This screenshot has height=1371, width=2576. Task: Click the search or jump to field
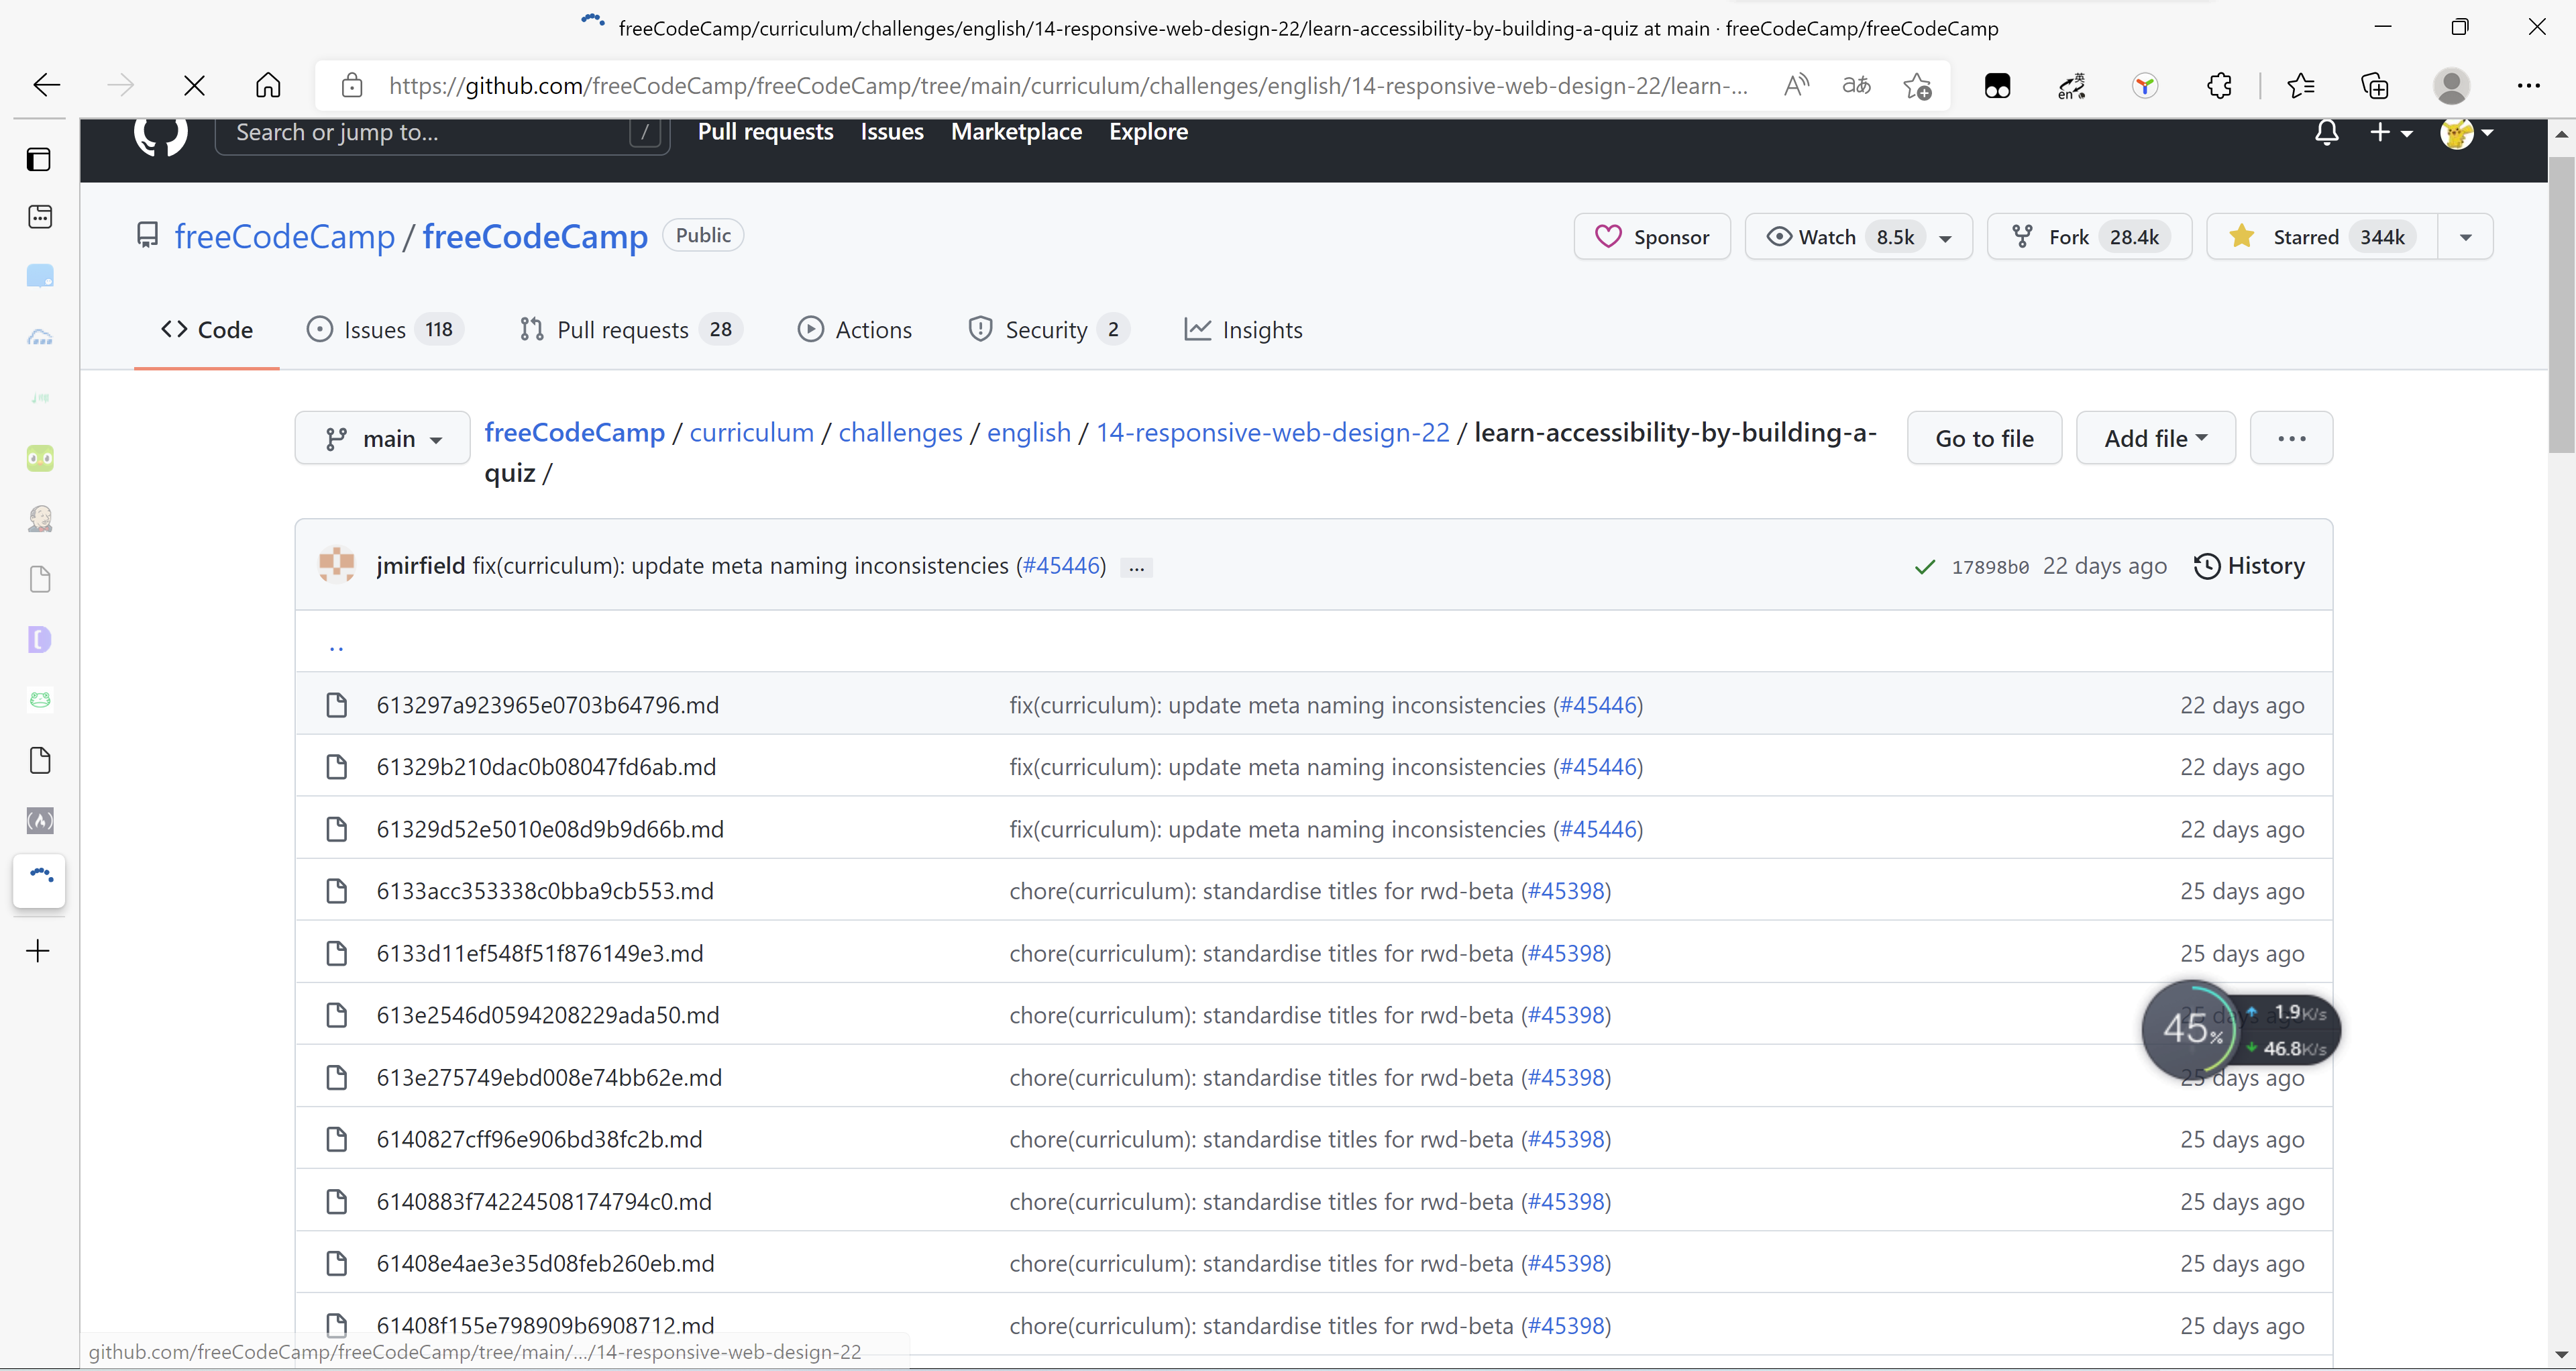(x=440, y=133)
